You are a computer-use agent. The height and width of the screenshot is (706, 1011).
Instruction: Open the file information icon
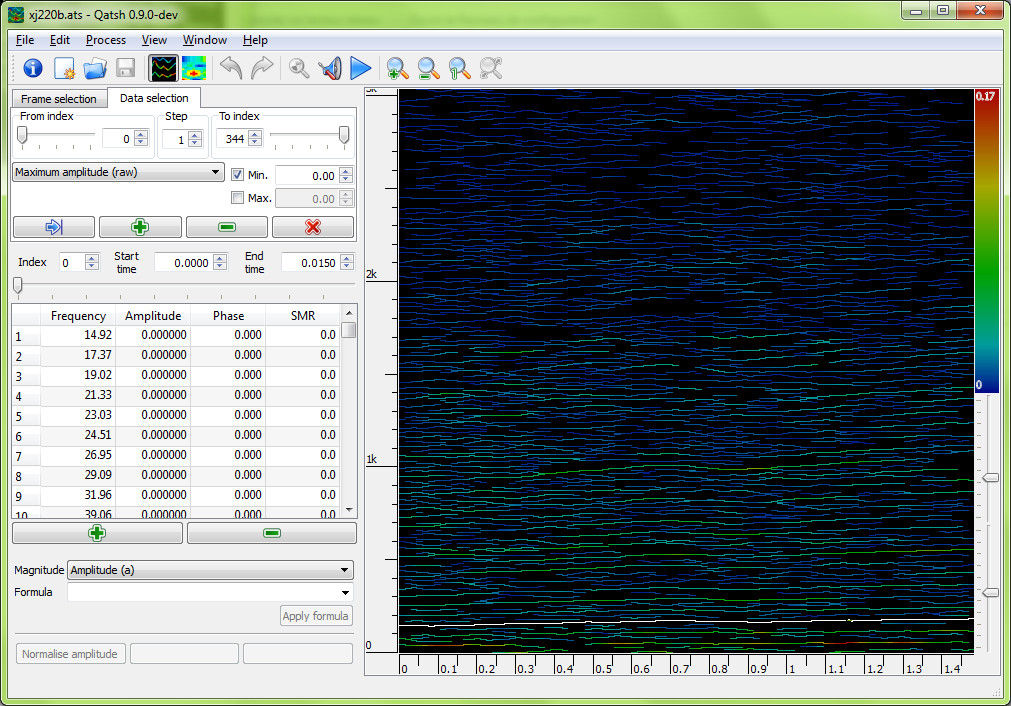(x=33, y=68)
